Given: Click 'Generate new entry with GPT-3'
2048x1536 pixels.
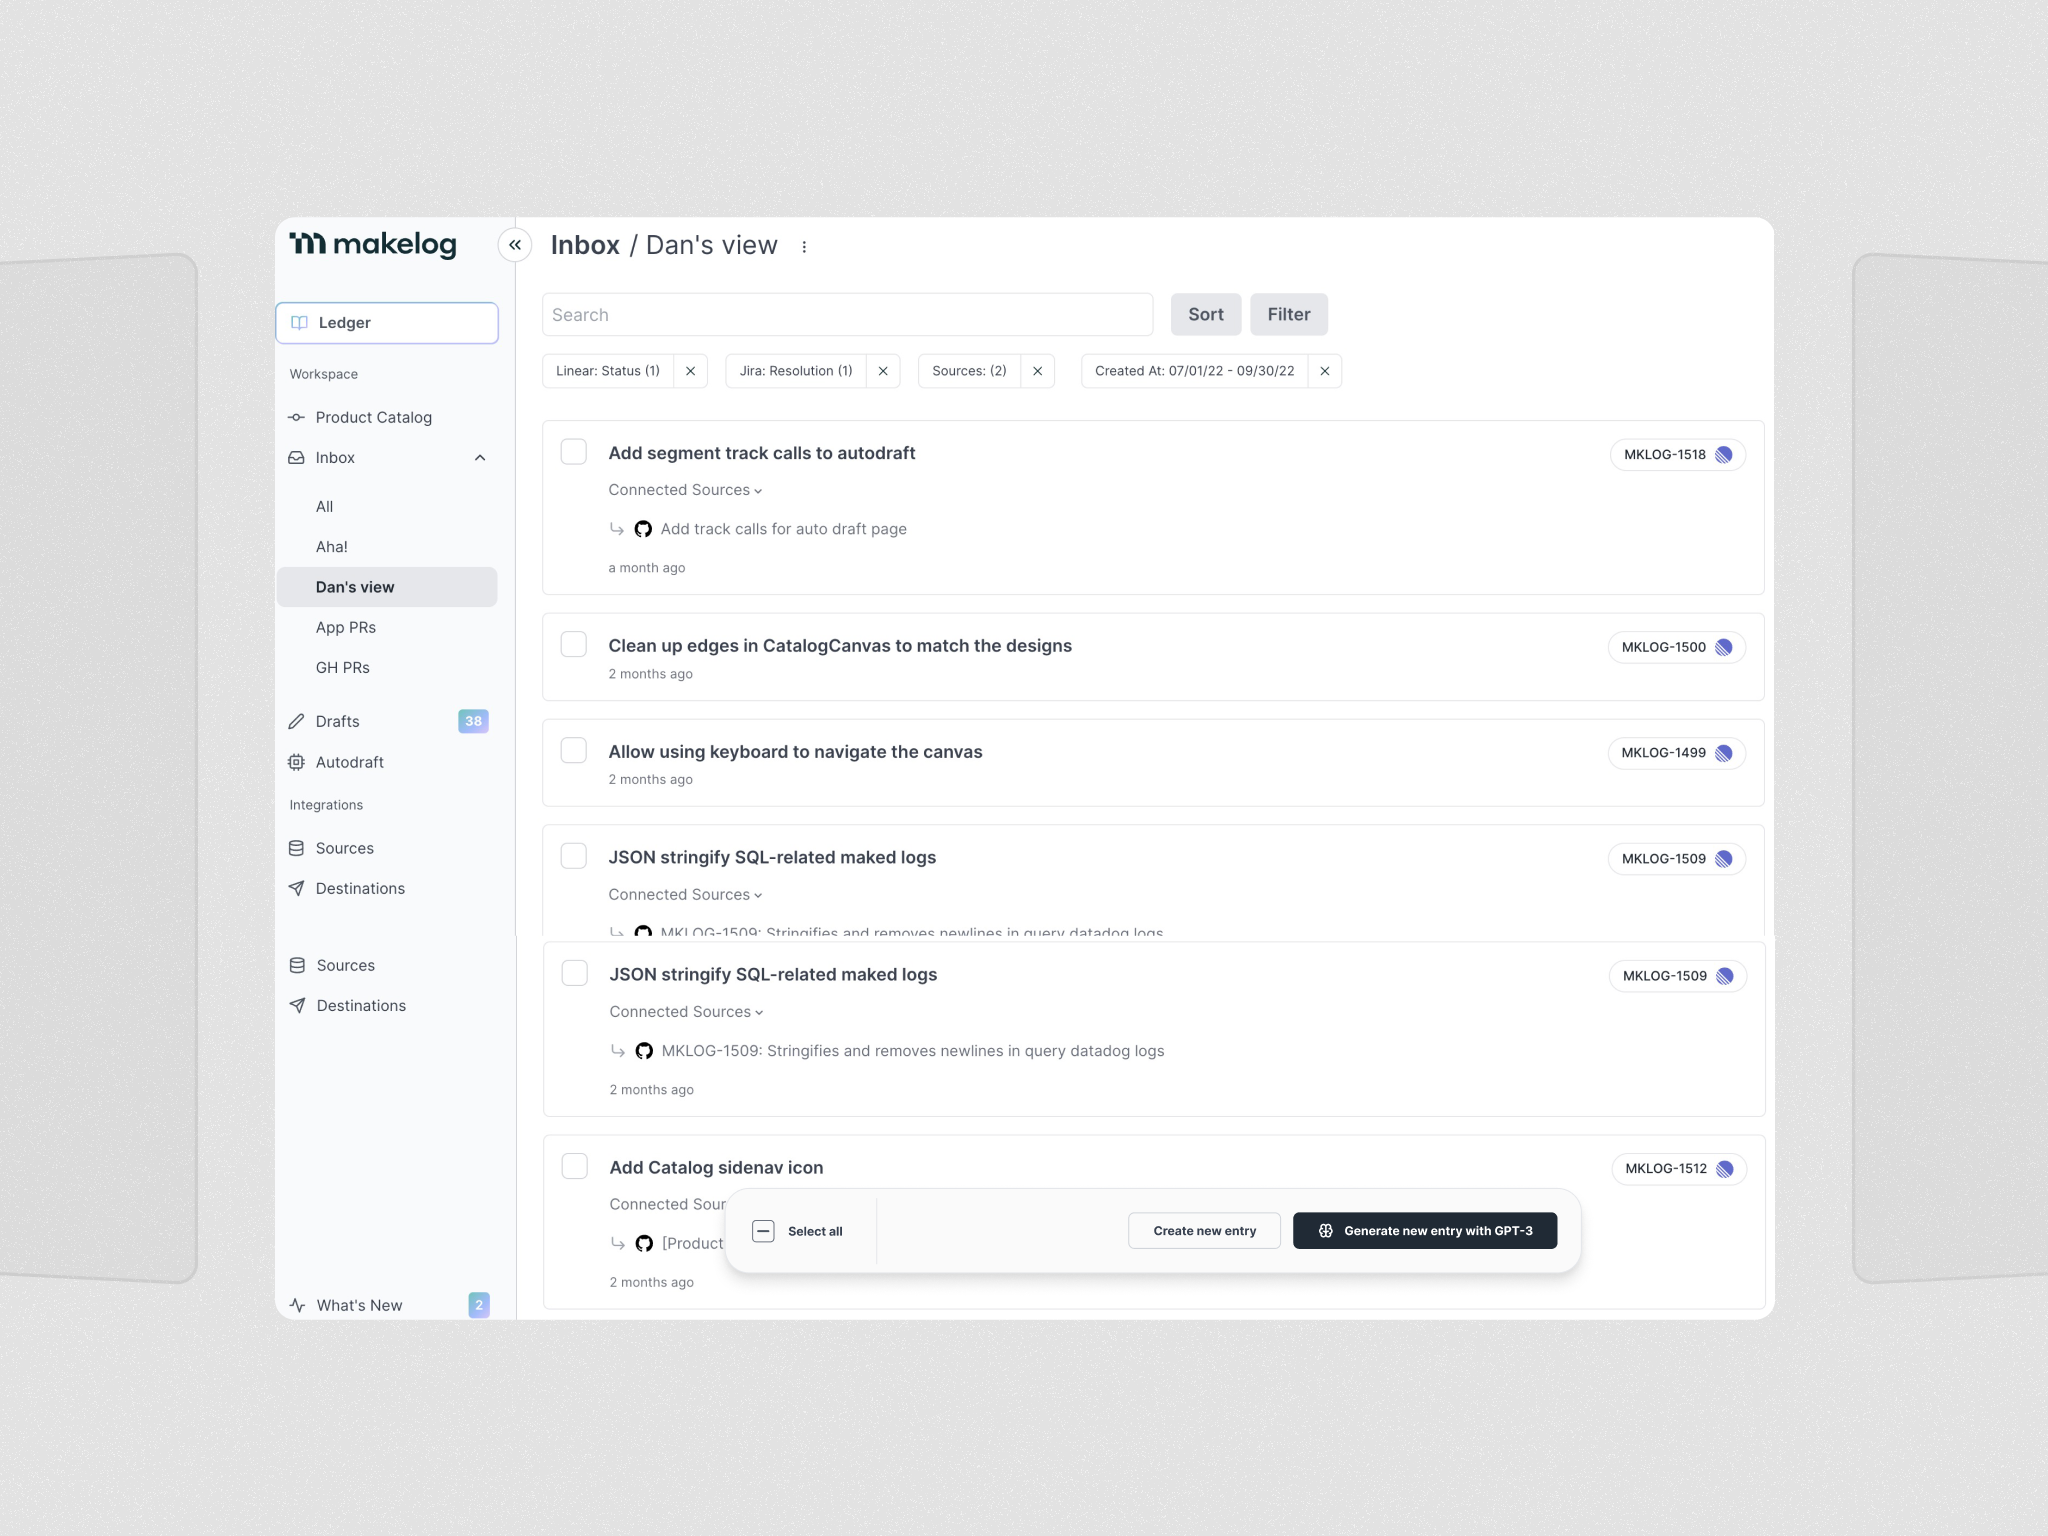Looking at the screenshot, I should [1424, 1231].
